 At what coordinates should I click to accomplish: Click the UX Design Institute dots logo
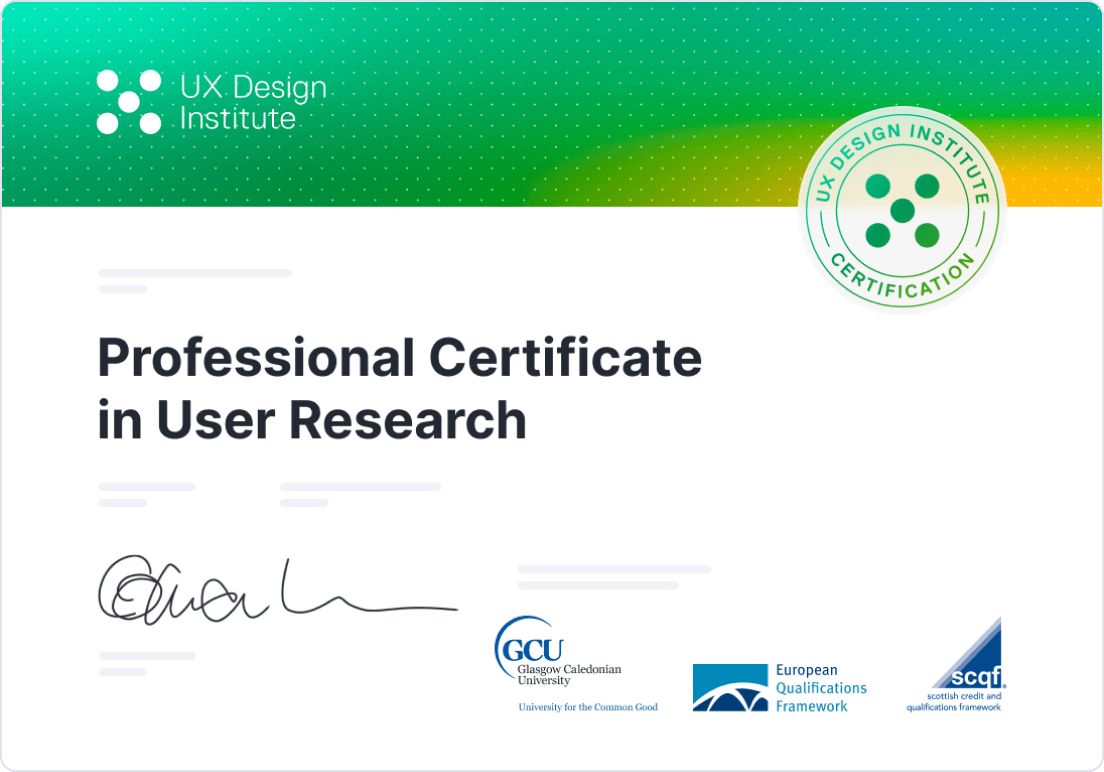point(126,102)
